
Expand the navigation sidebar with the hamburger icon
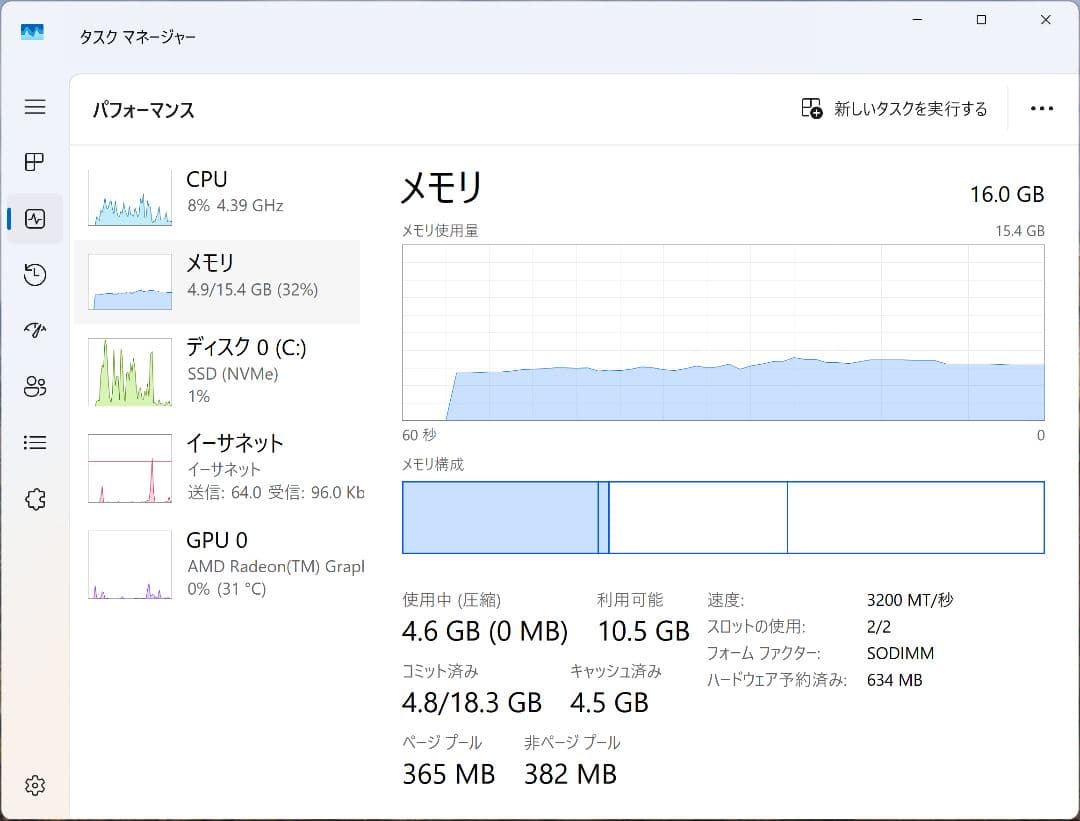[x=34, y=106]
